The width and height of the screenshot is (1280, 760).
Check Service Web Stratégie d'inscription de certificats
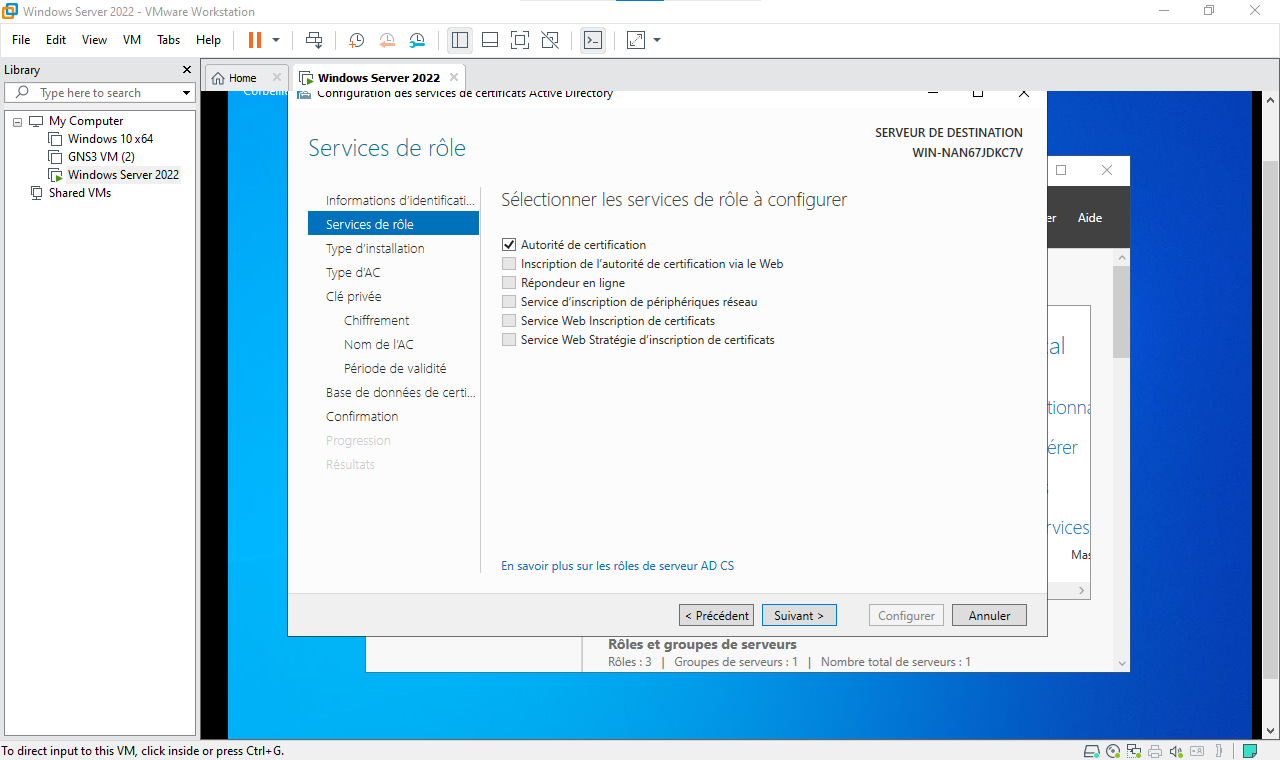(509, 340)
